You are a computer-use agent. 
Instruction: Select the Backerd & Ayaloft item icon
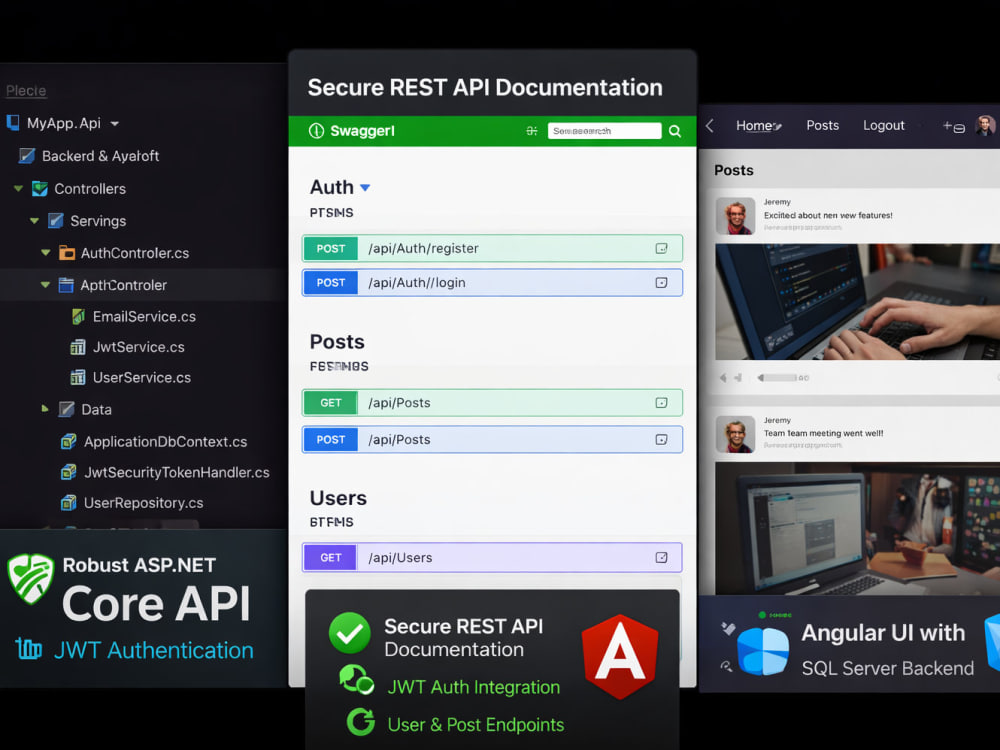pos(27,156)
